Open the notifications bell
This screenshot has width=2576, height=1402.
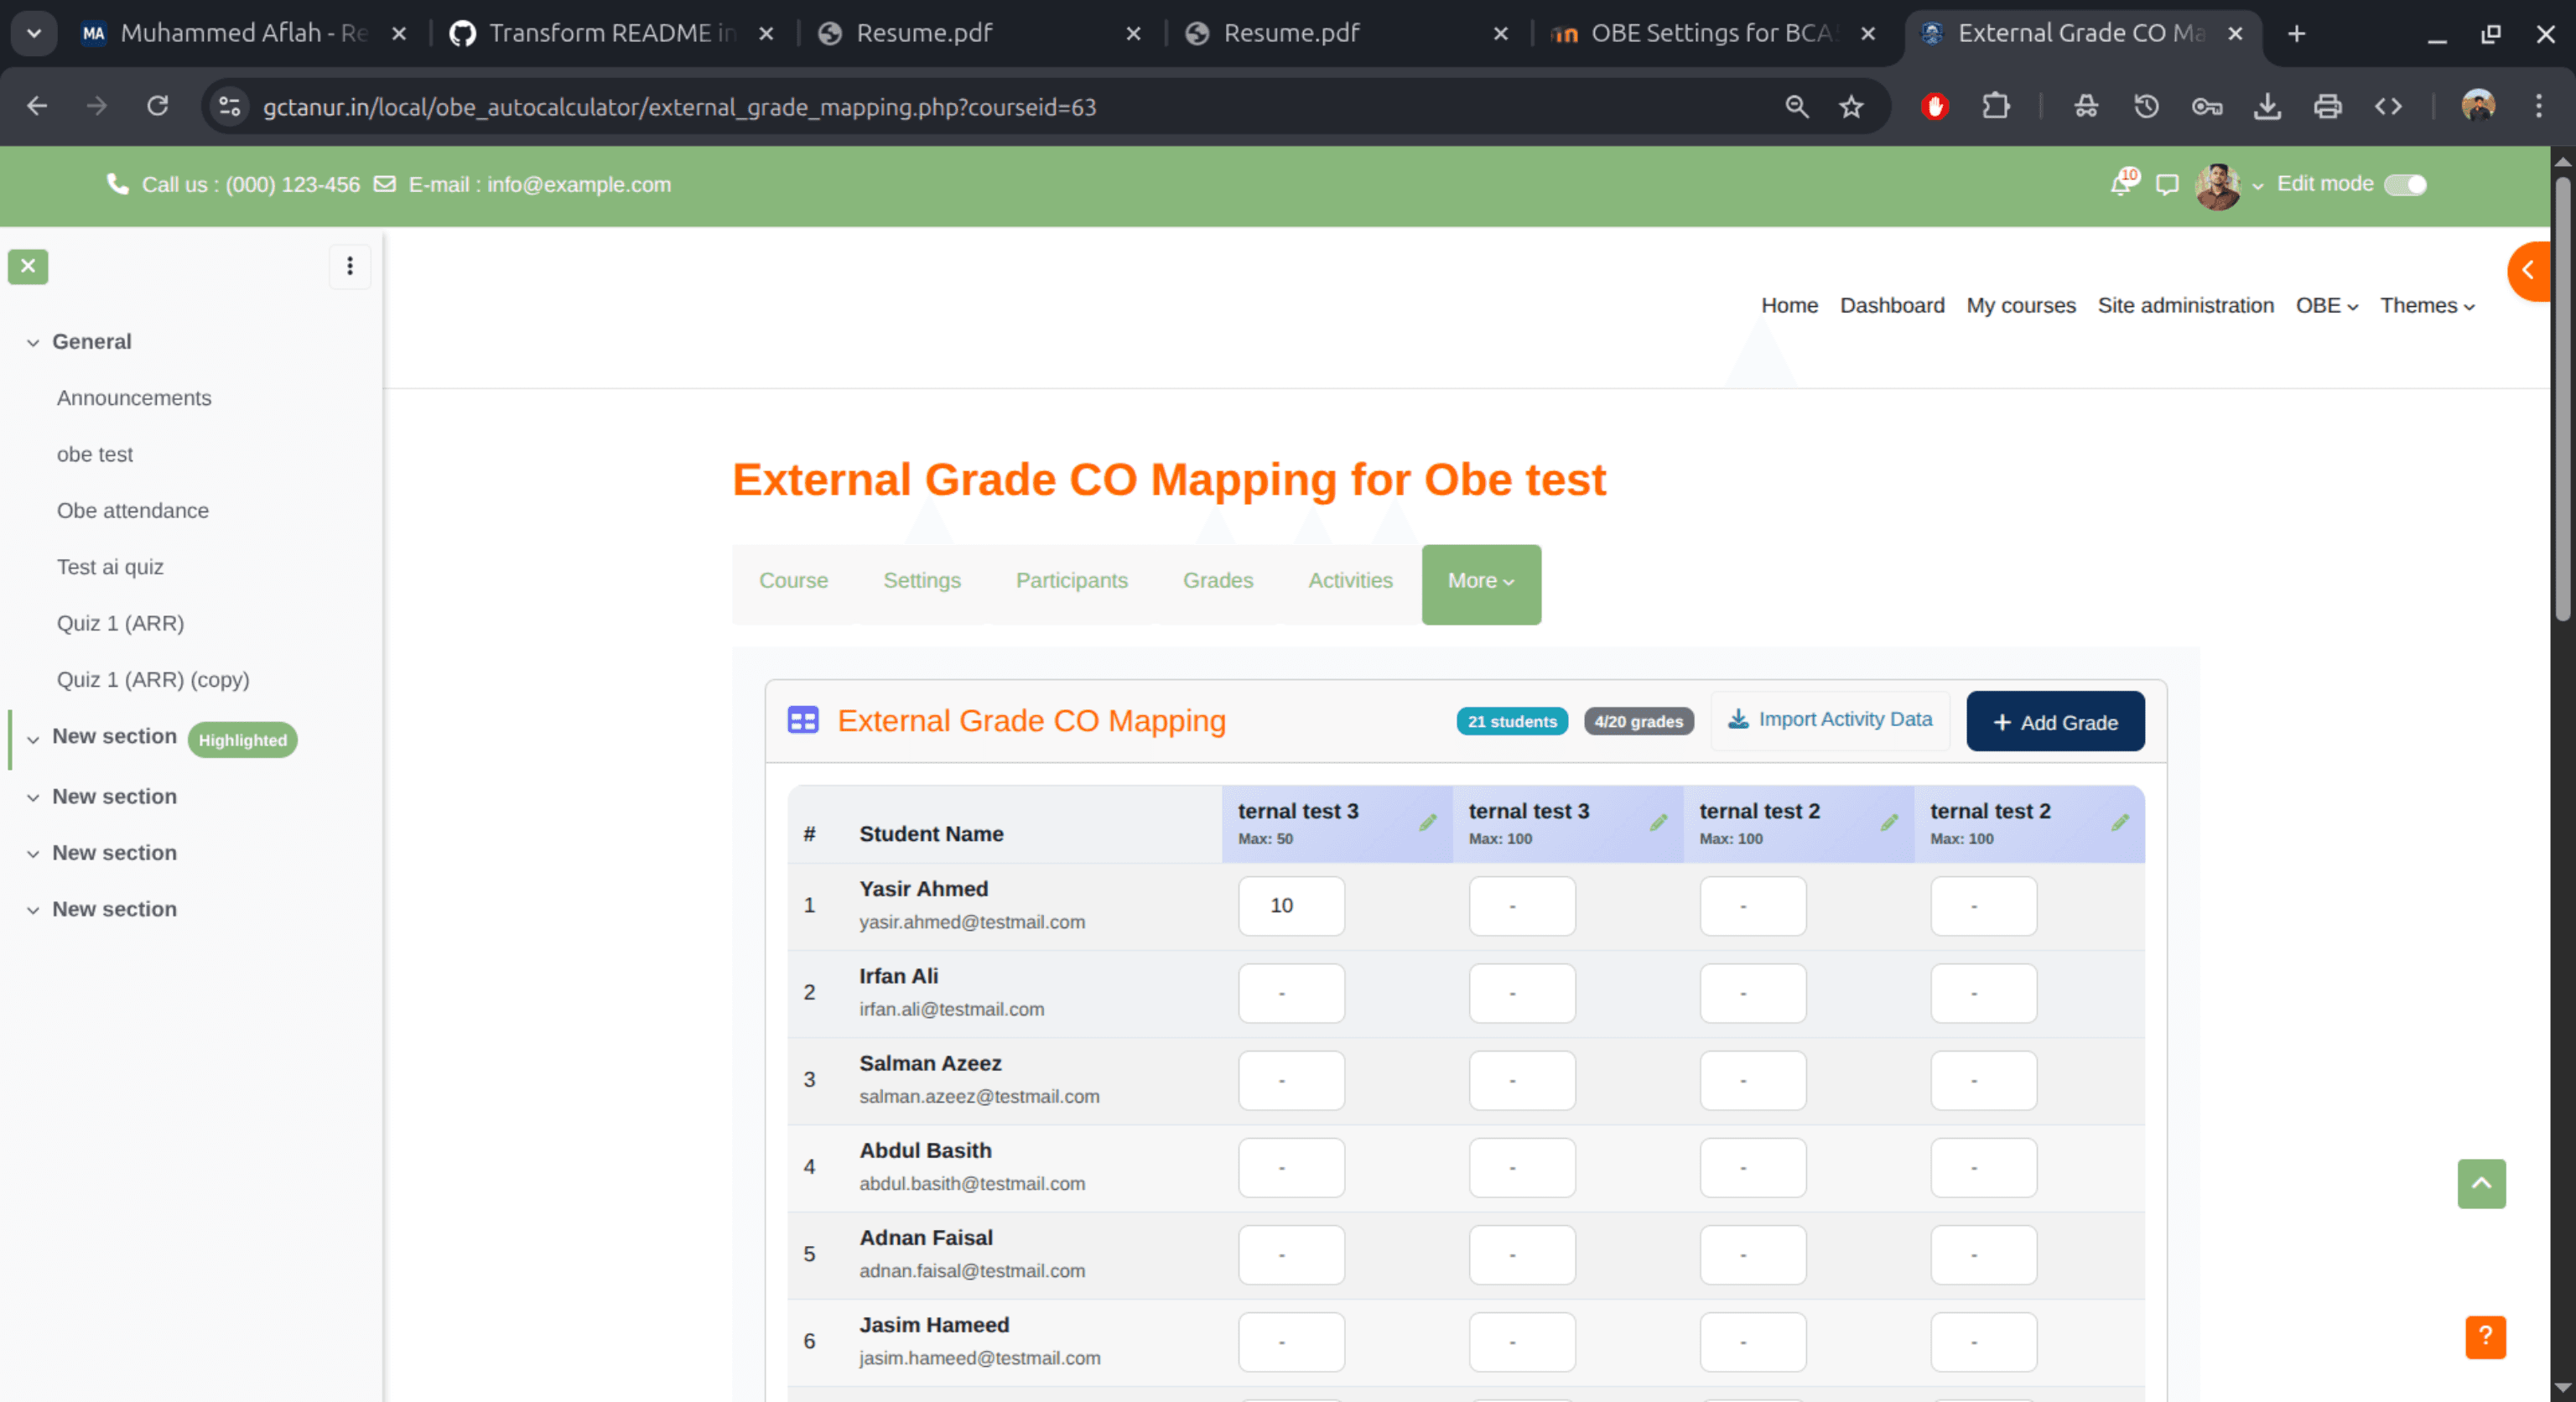pos(2120,184)
